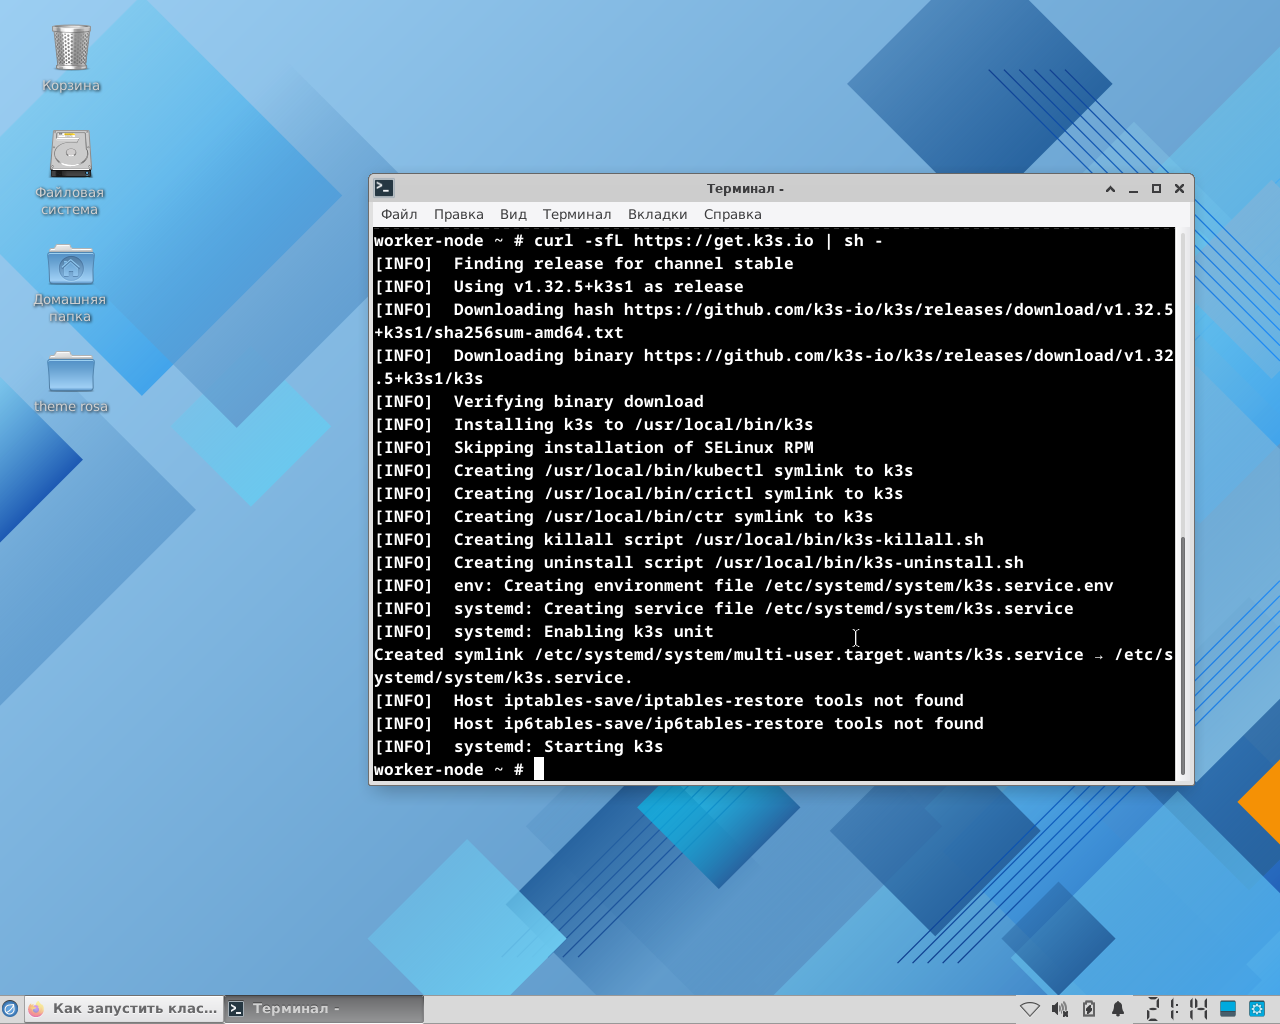Click the show desktop tray icon

1228,1009
